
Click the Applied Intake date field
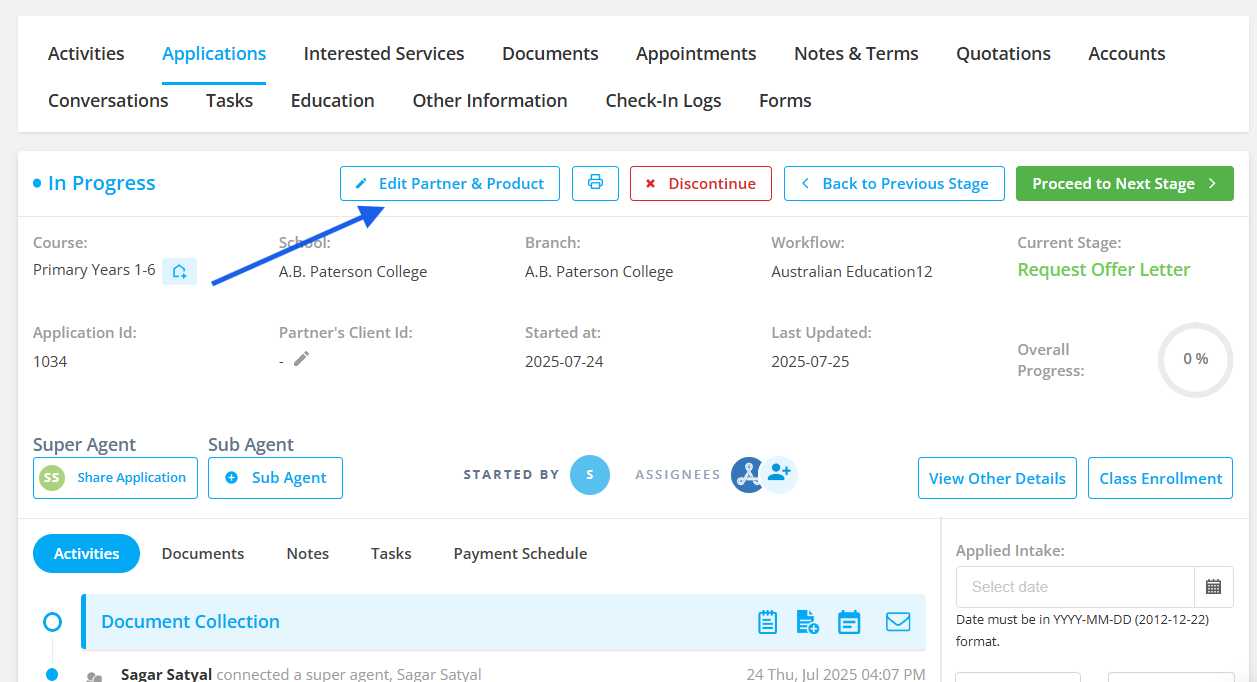tap(1075, 587)
